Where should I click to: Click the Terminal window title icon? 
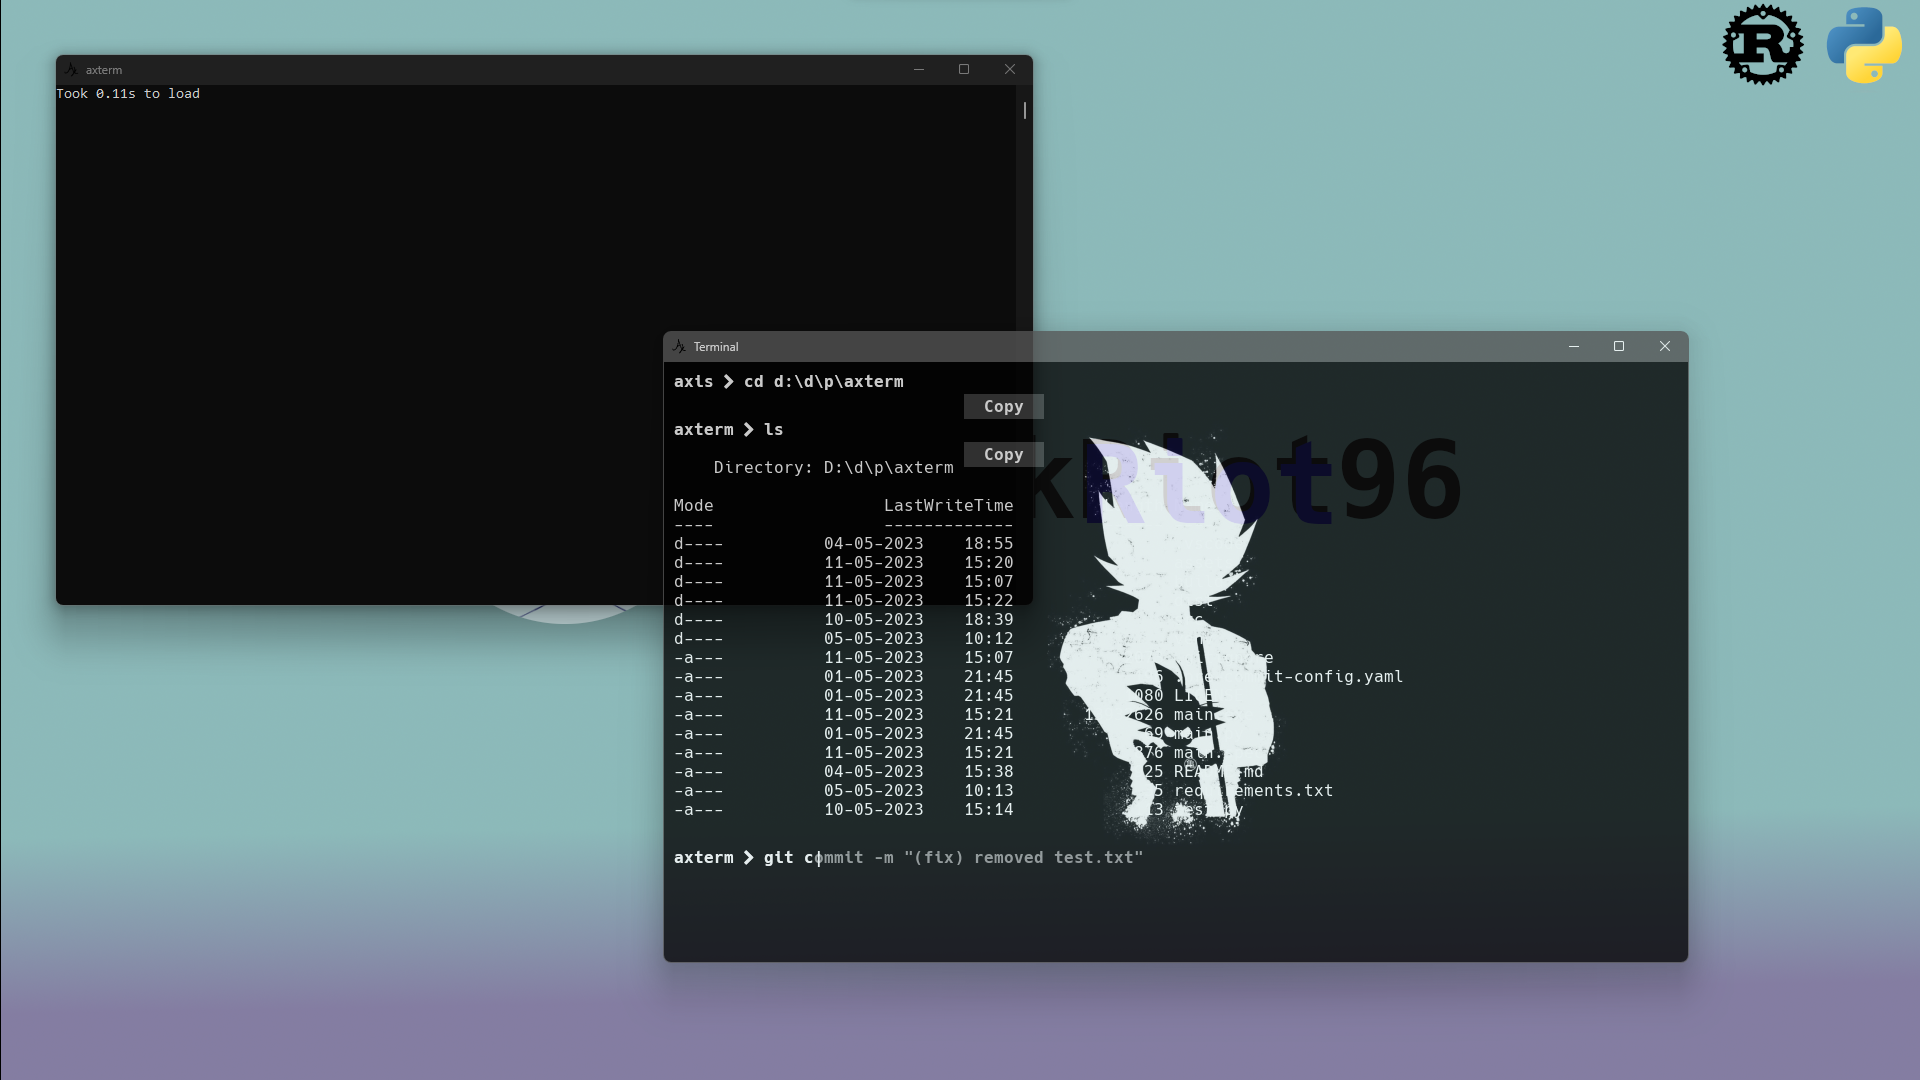679,346
